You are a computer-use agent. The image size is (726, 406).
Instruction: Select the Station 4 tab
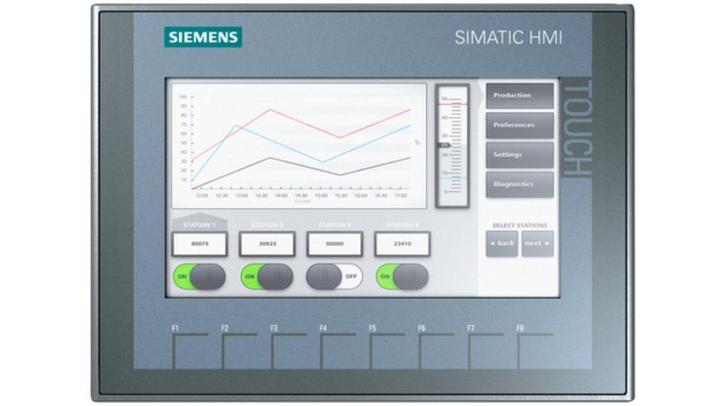[x=402, y=225]
